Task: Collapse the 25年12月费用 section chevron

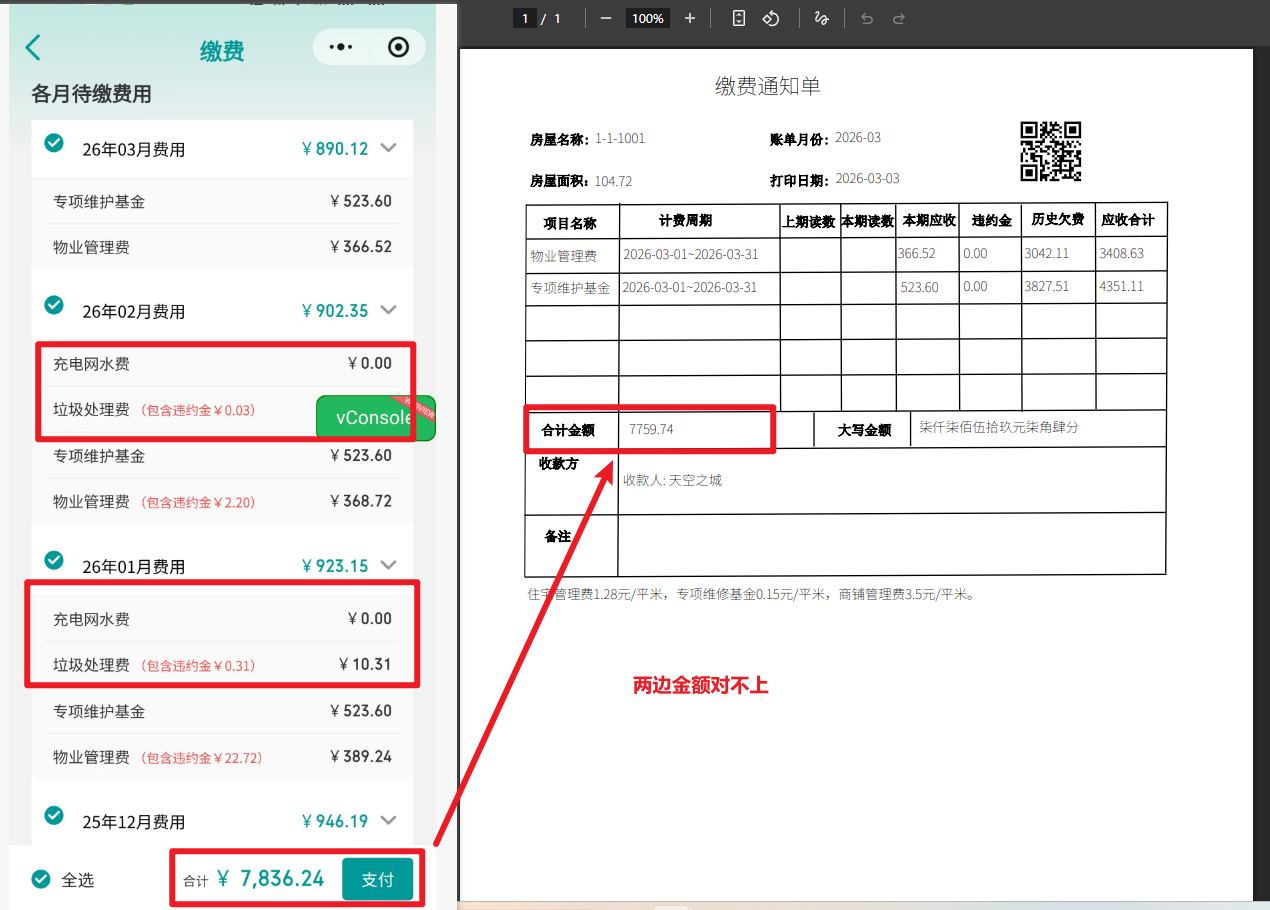Action: coord(389,821)
